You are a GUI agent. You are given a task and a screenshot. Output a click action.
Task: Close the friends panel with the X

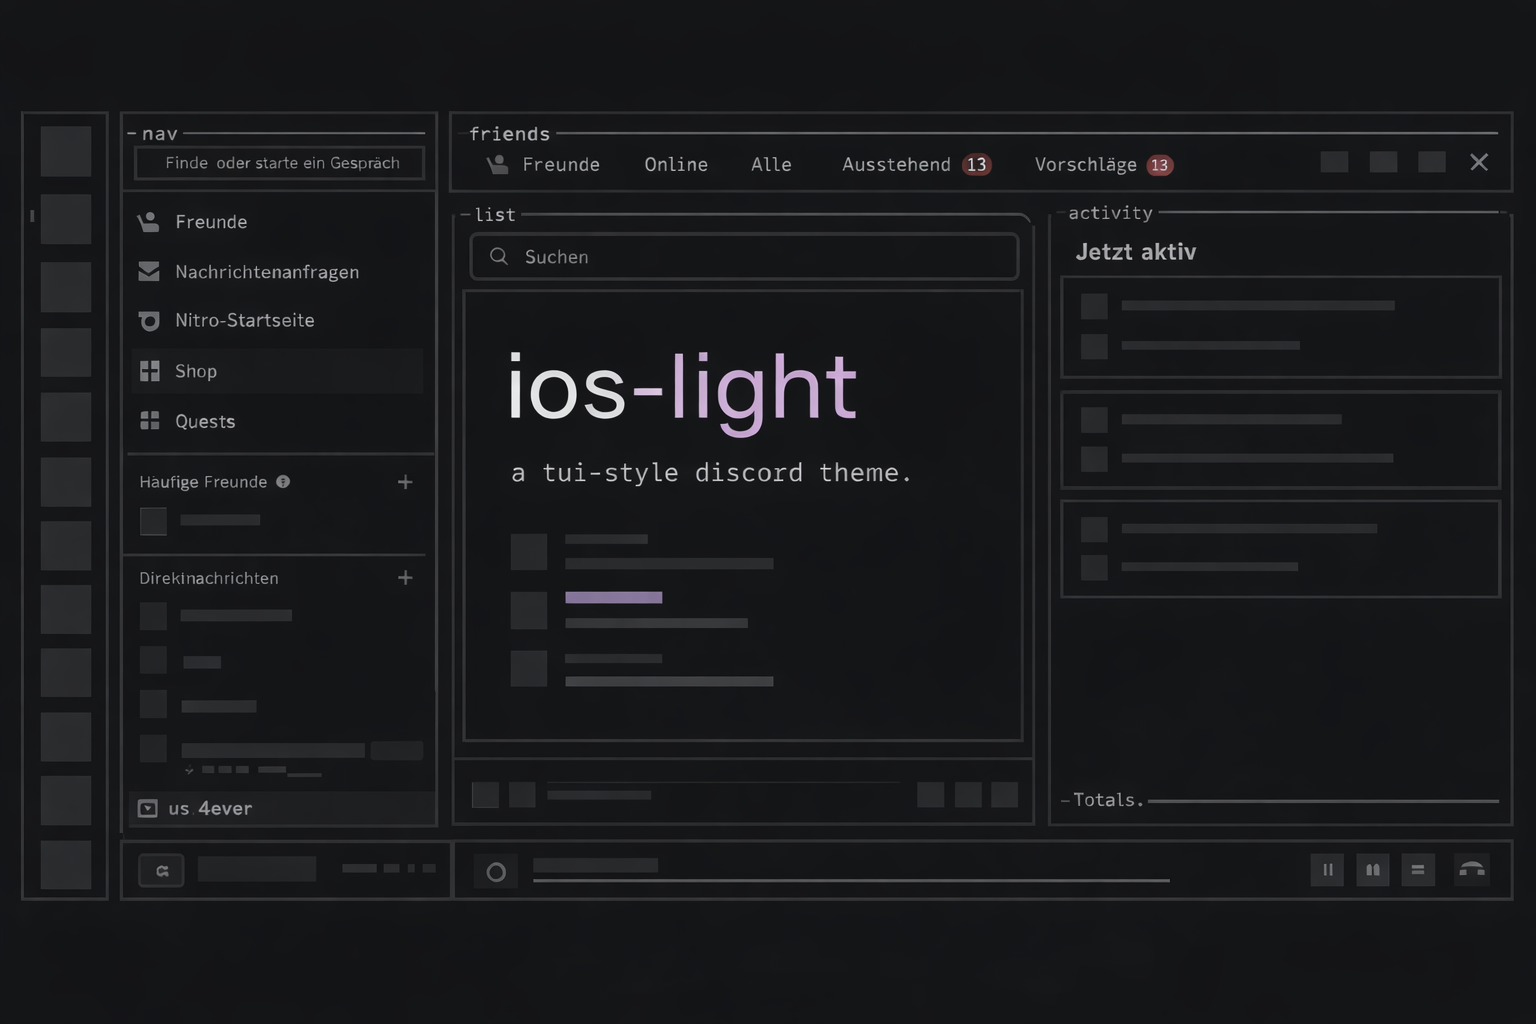point(1479,162)
